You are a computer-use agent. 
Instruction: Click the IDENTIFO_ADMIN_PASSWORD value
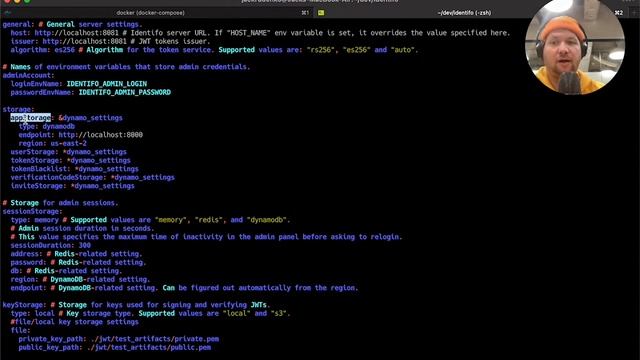coord(124,92)
